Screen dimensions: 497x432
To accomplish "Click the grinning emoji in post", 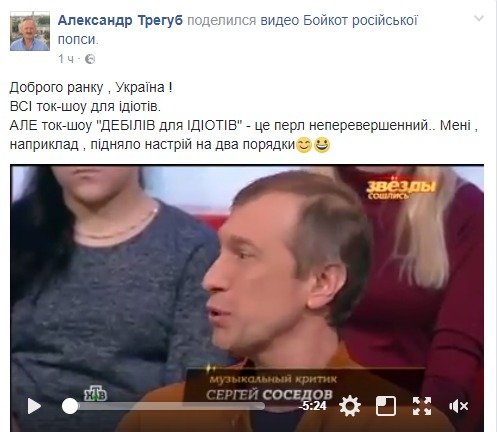I will click(322, 145).
